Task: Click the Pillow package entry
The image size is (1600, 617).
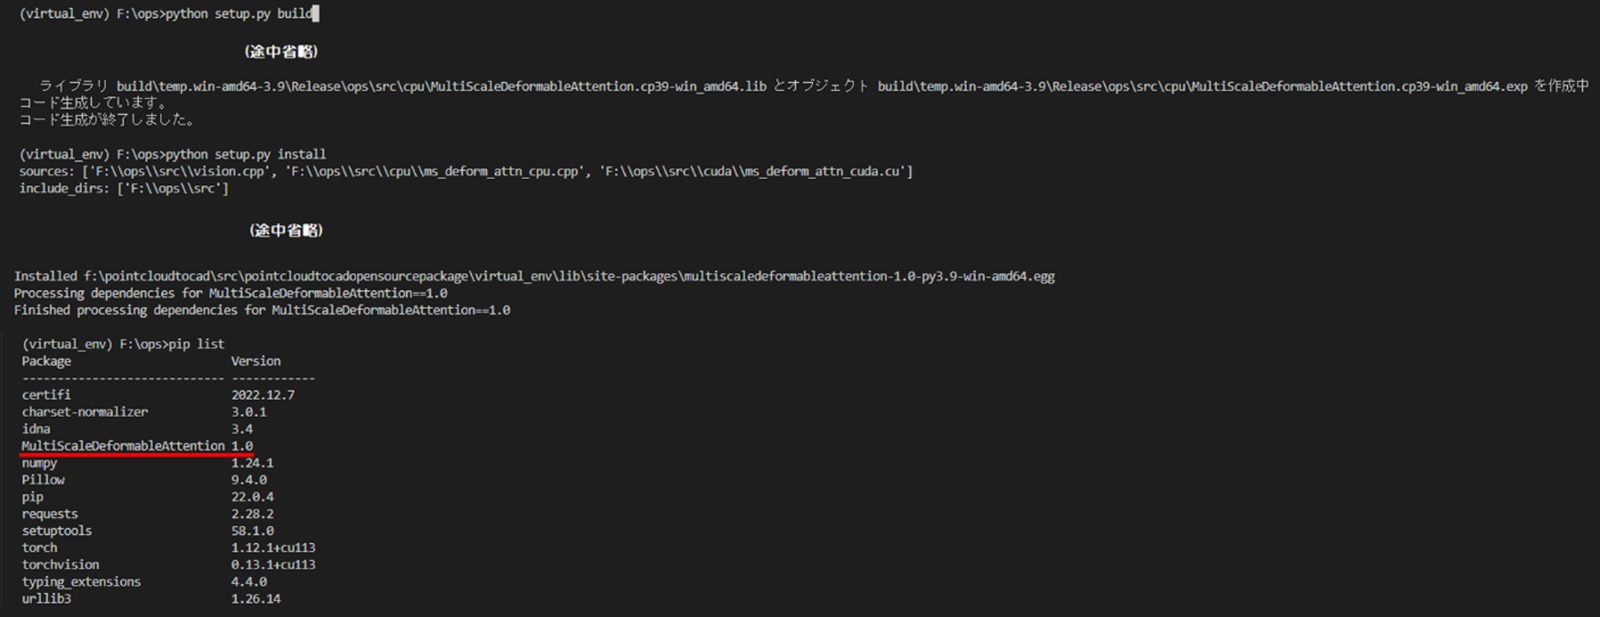Action: [43, 480]
